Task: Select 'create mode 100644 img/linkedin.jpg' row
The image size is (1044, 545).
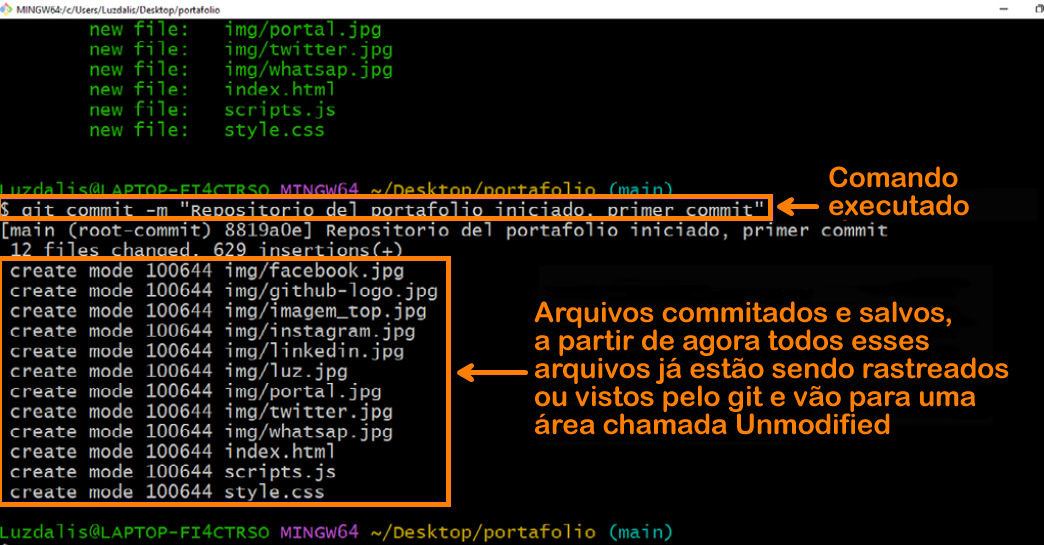Action: point(207,351)
